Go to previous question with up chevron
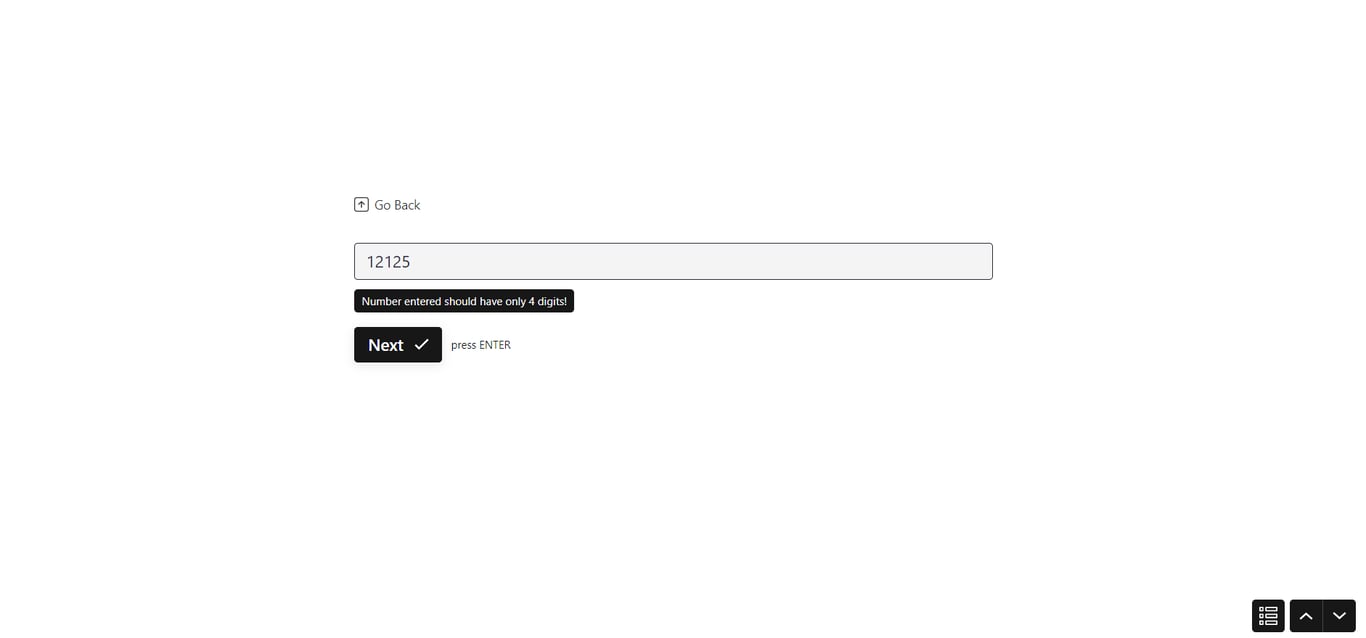Viewport: 1366px width, 638px height. pyautogui.click(x=1306, y=616)
